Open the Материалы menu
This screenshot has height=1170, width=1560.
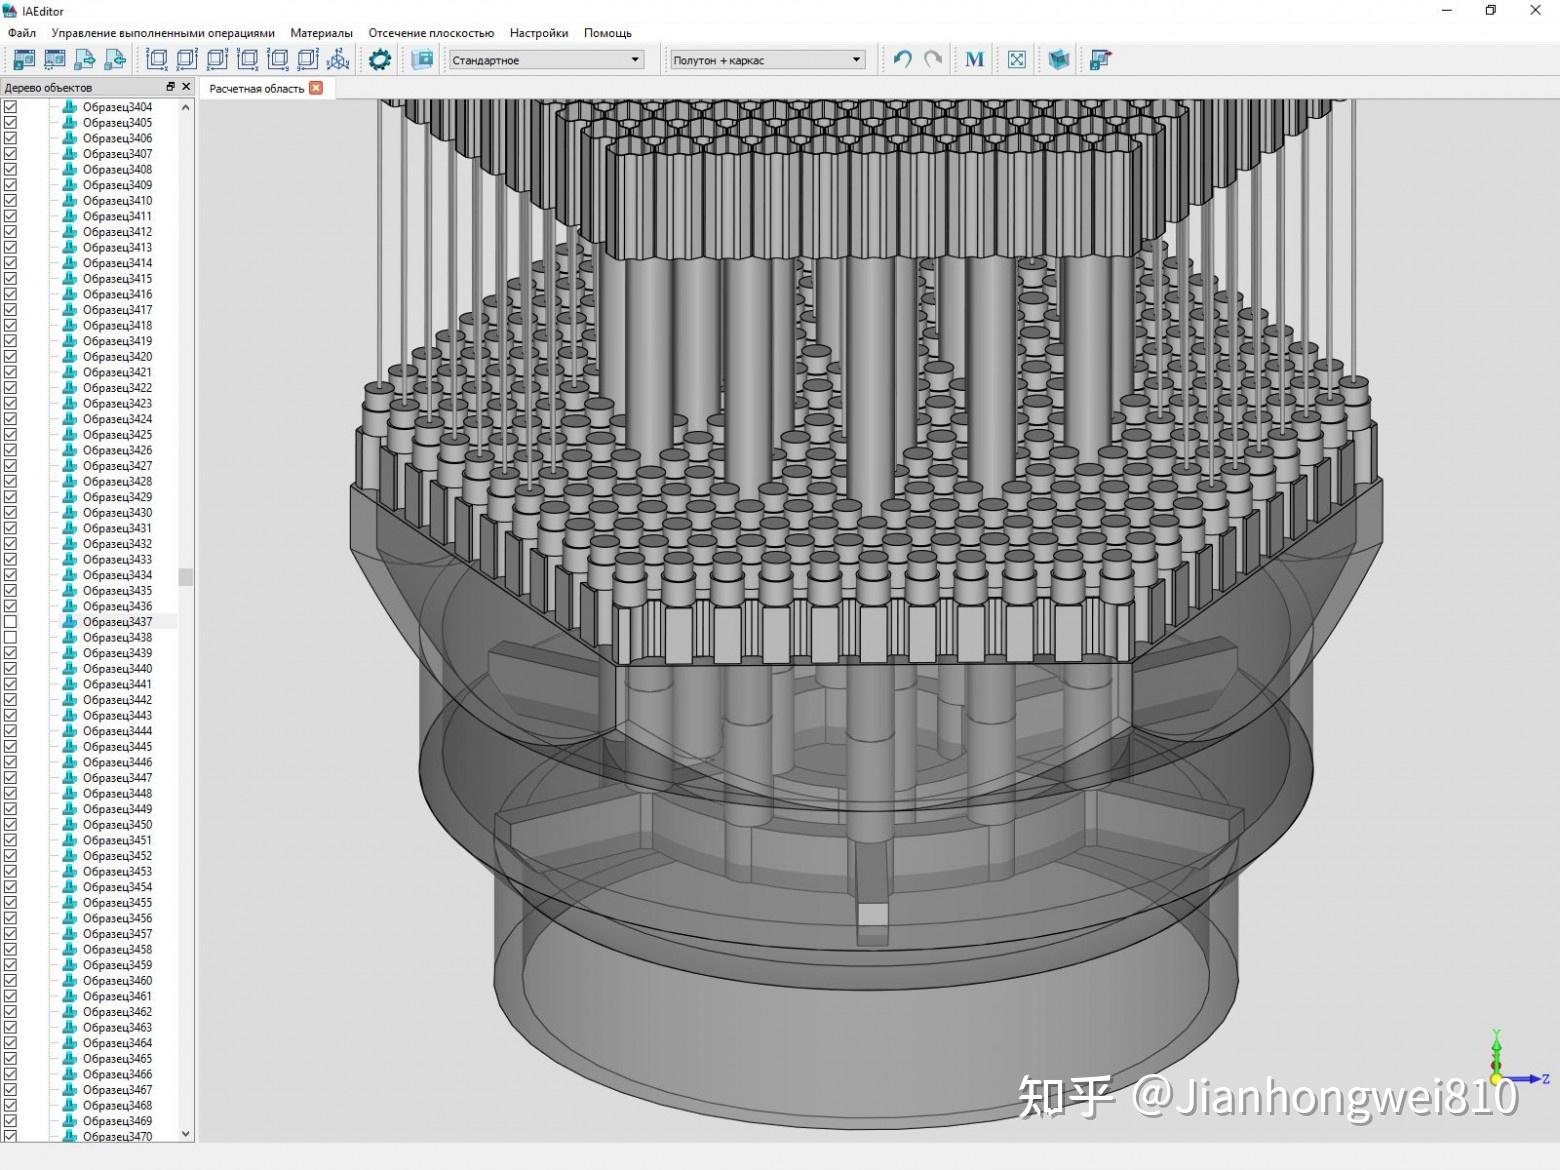321,32
